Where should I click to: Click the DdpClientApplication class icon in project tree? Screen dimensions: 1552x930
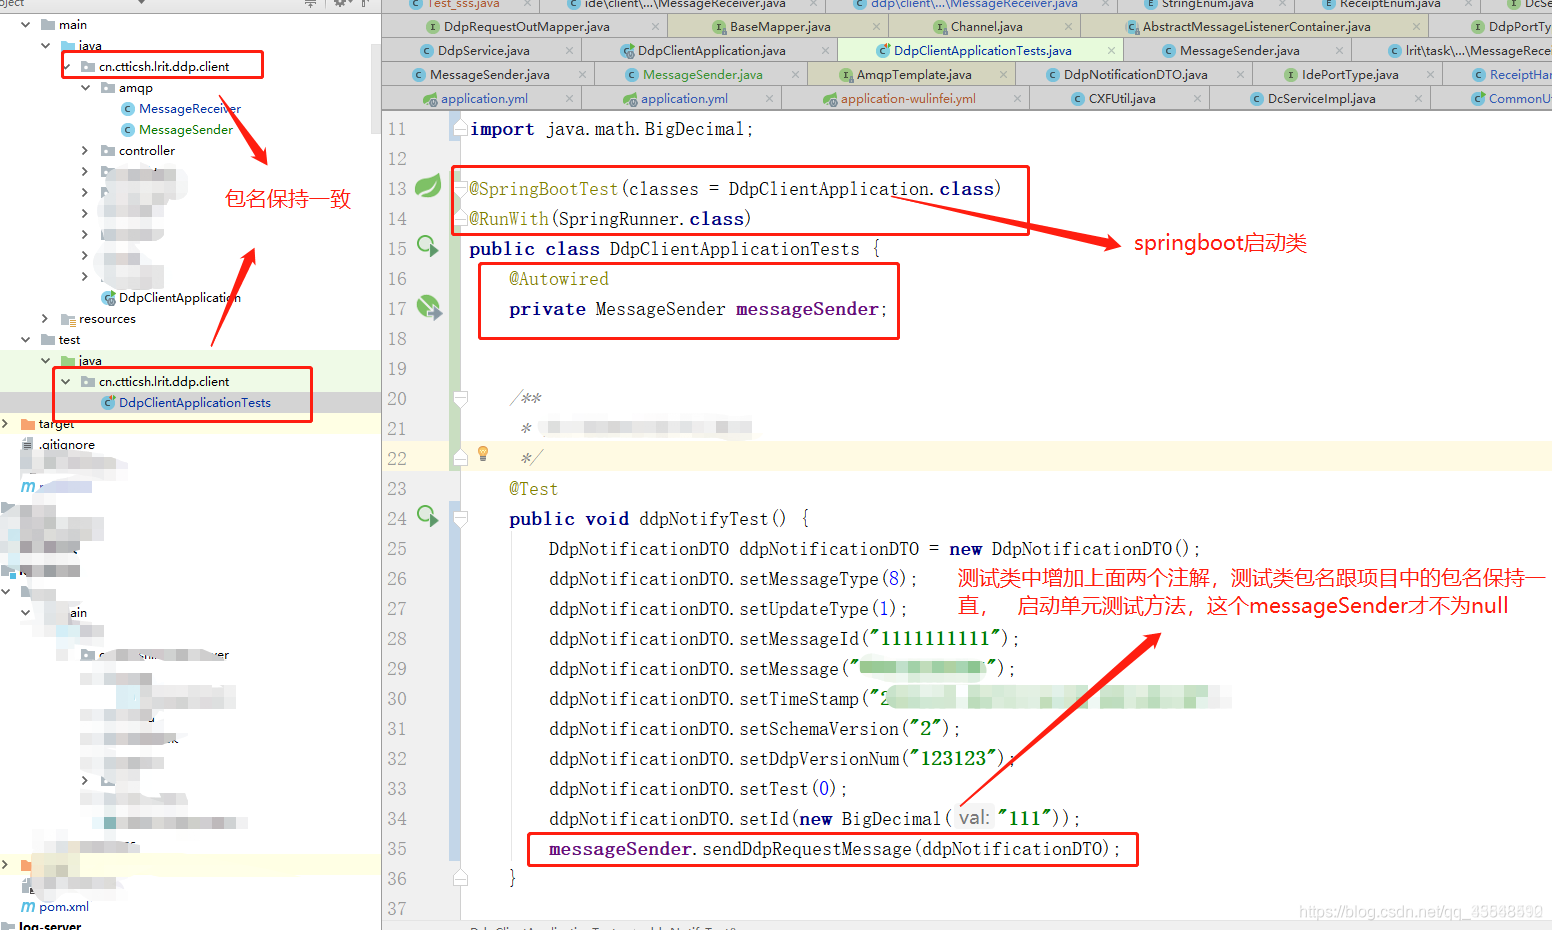[109, 298]
